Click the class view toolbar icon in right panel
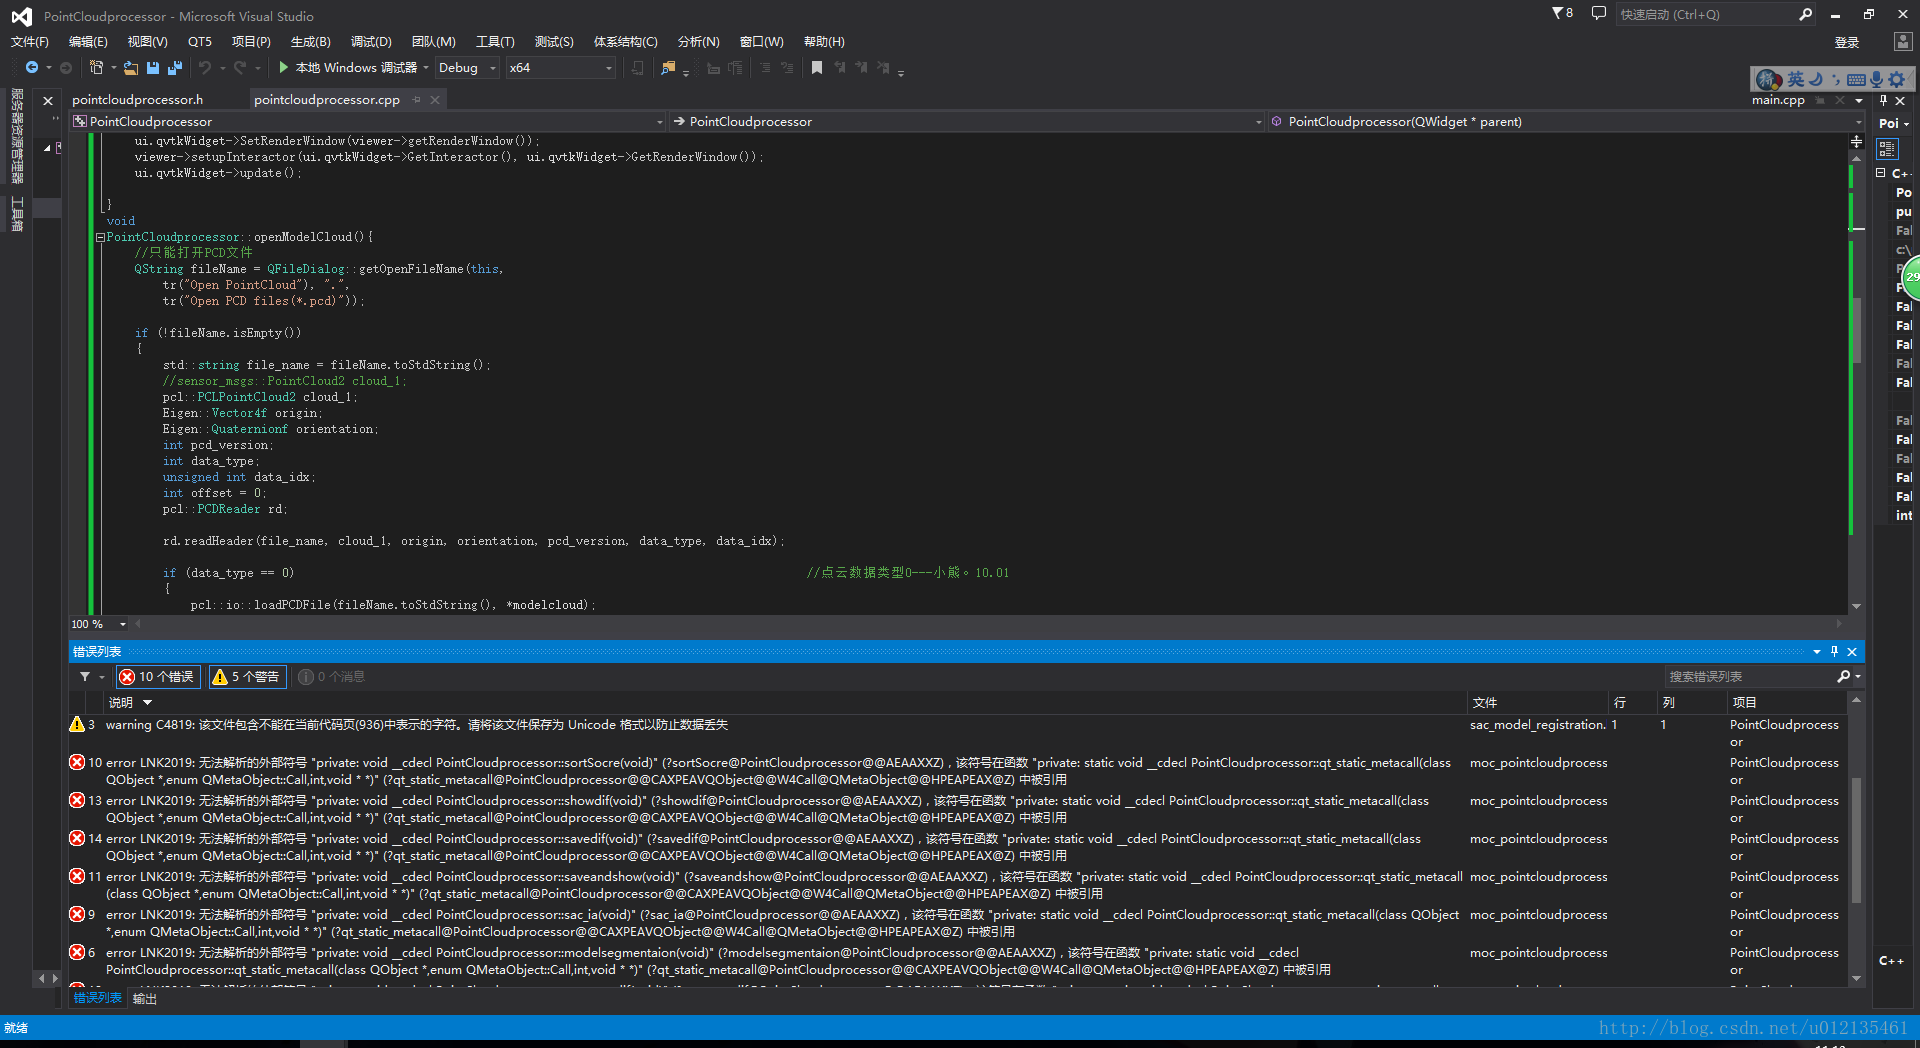 (1887, 149)
